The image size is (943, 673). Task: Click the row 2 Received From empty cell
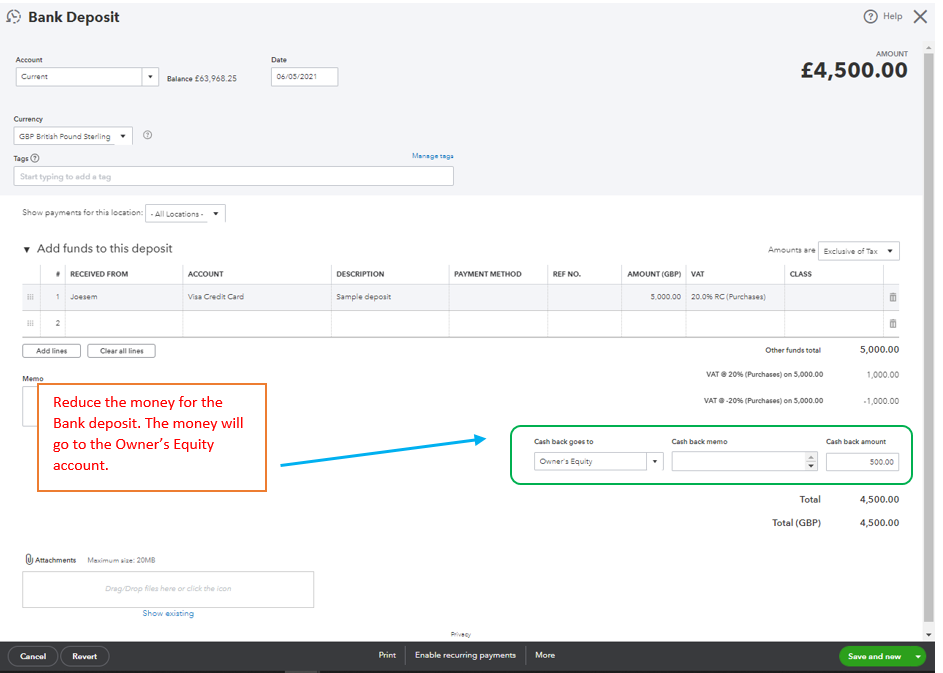[x=123, y=324]
